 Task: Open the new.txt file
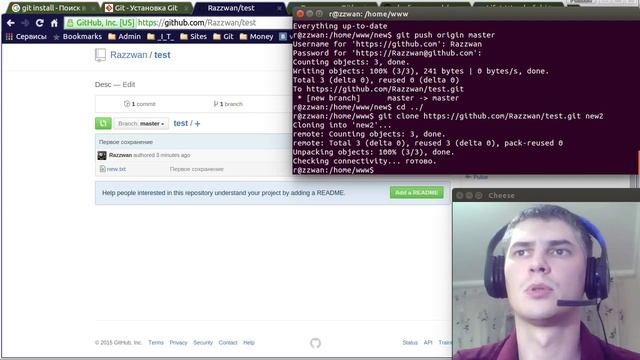pos(116,169)
